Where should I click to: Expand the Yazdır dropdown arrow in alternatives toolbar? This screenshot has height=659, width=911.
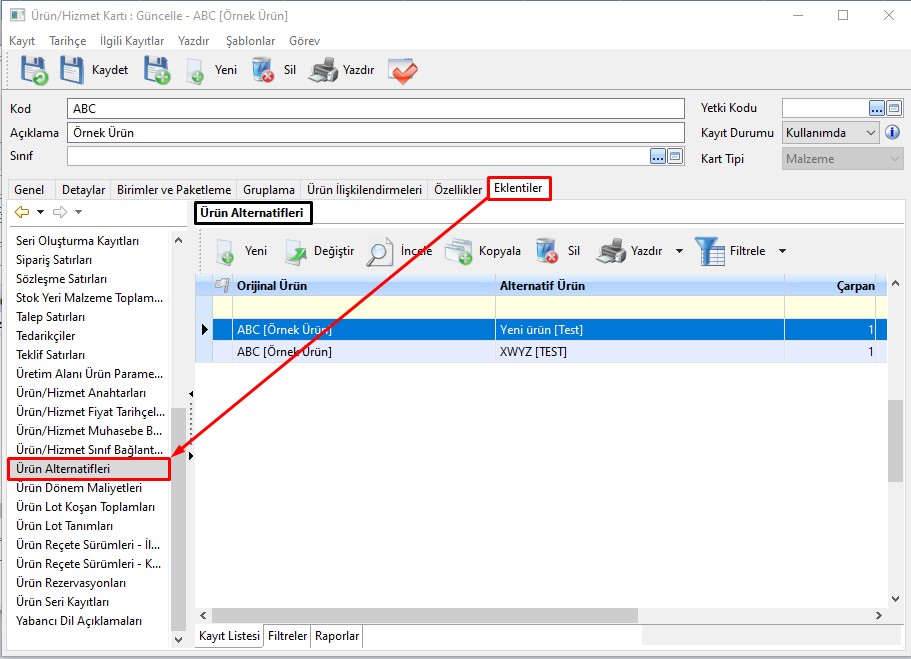tap(679, 251)
